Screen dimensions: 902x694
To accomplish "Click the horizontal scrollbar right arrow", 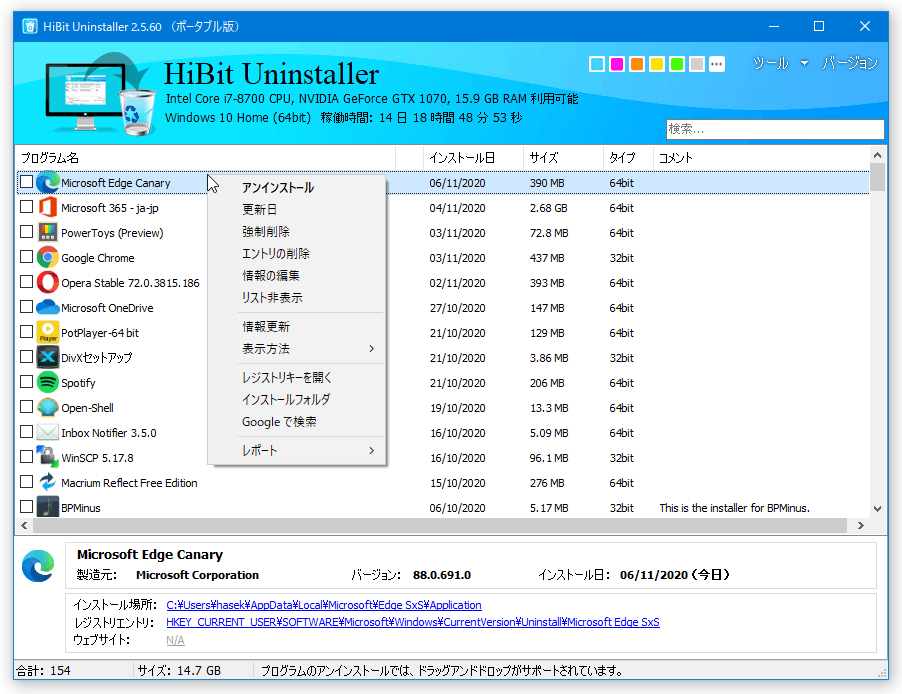I will pyautogui.click(x=861, y=525).
